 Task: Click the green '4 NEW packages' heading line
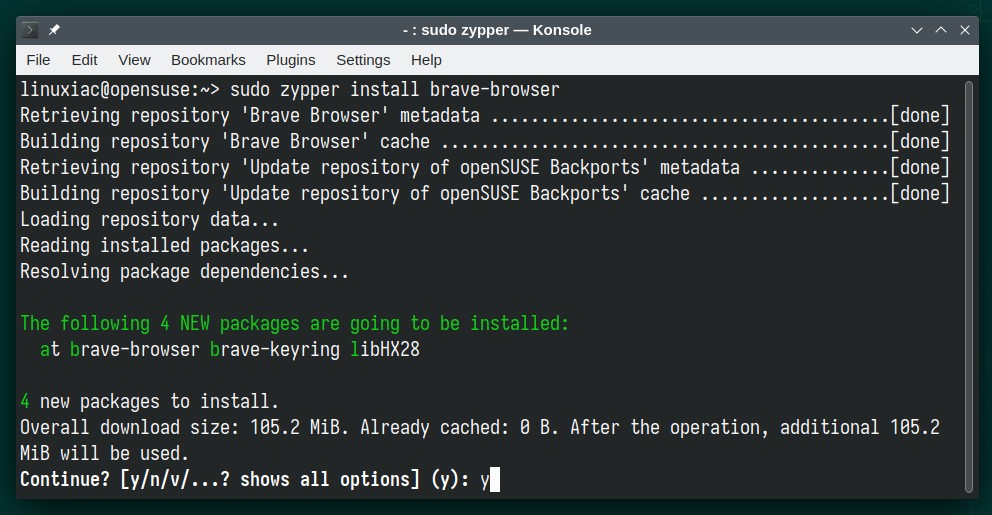pos(294,323)
